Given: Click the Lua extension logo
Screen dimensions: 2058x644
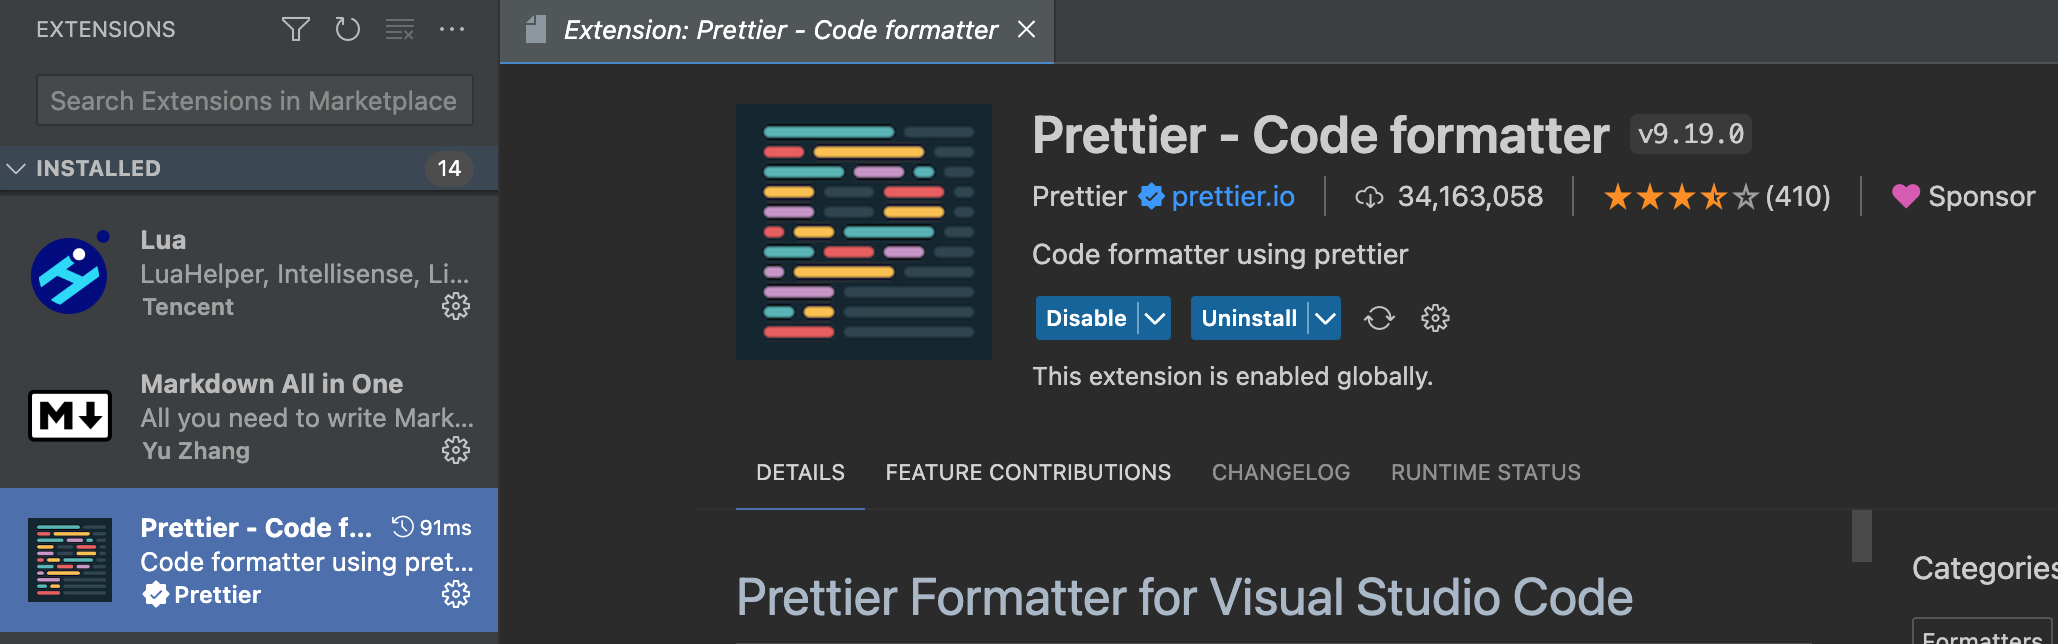Looking at the screenshot, I should point(69,273).
